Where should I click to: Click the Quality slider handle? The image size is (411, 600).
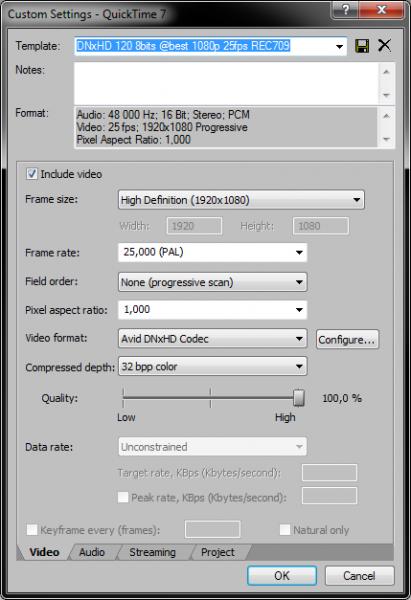tap(299, 398)
